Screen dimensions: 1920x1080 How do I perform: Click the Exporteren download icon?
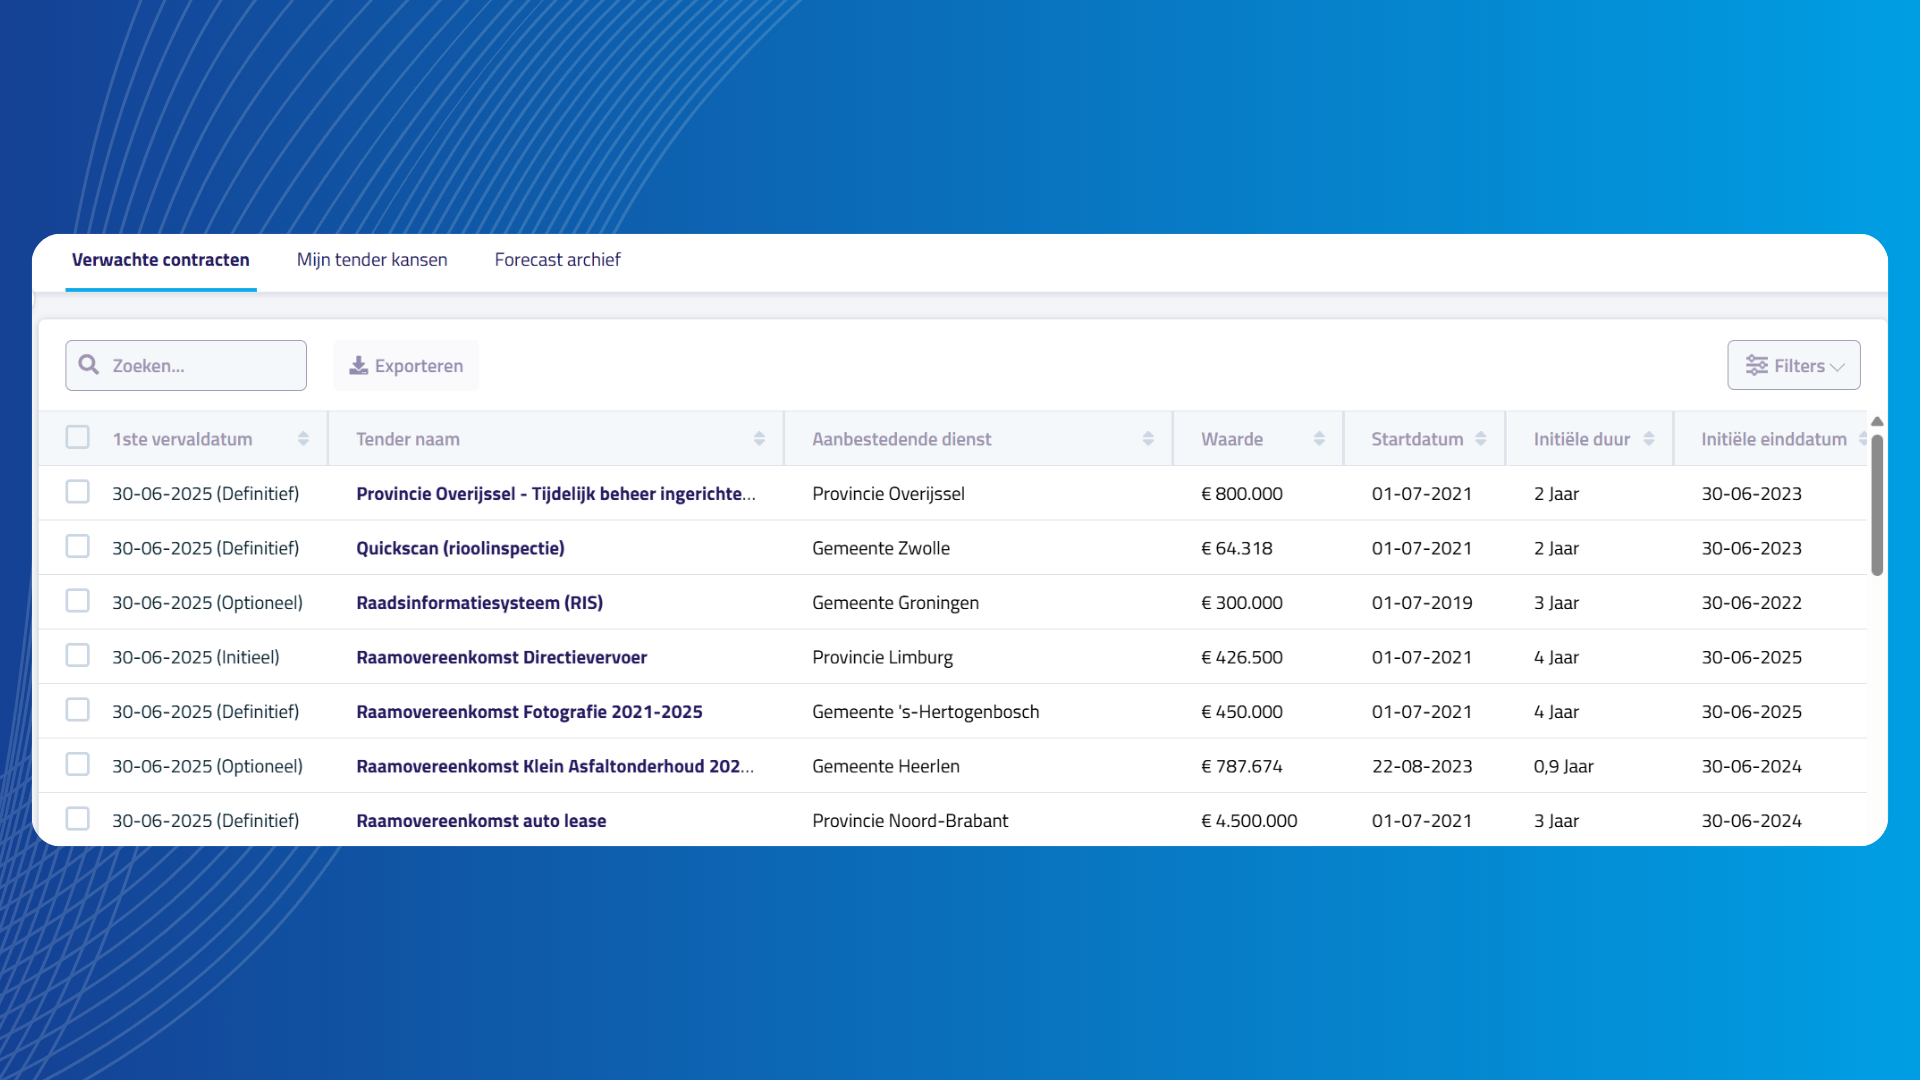pyautogui.click(x=358, y=365)
